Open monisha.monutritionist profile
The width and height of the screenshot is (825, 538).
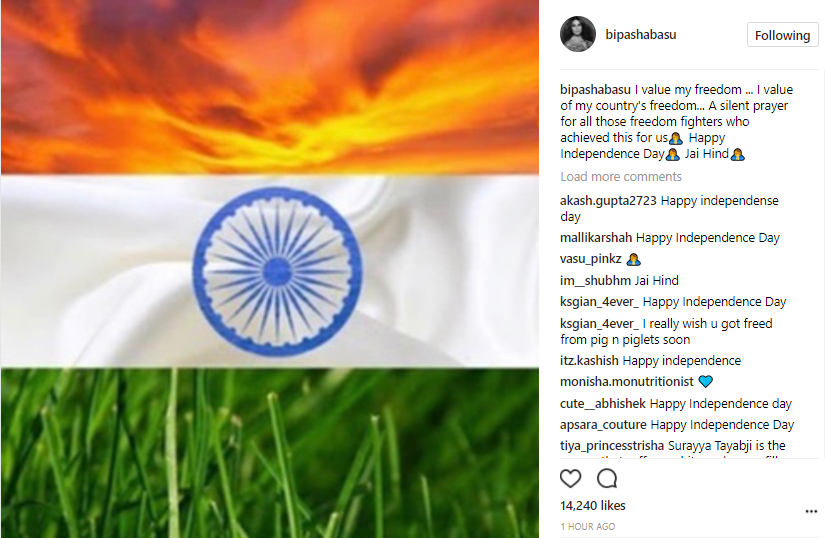tap(627, 382)
